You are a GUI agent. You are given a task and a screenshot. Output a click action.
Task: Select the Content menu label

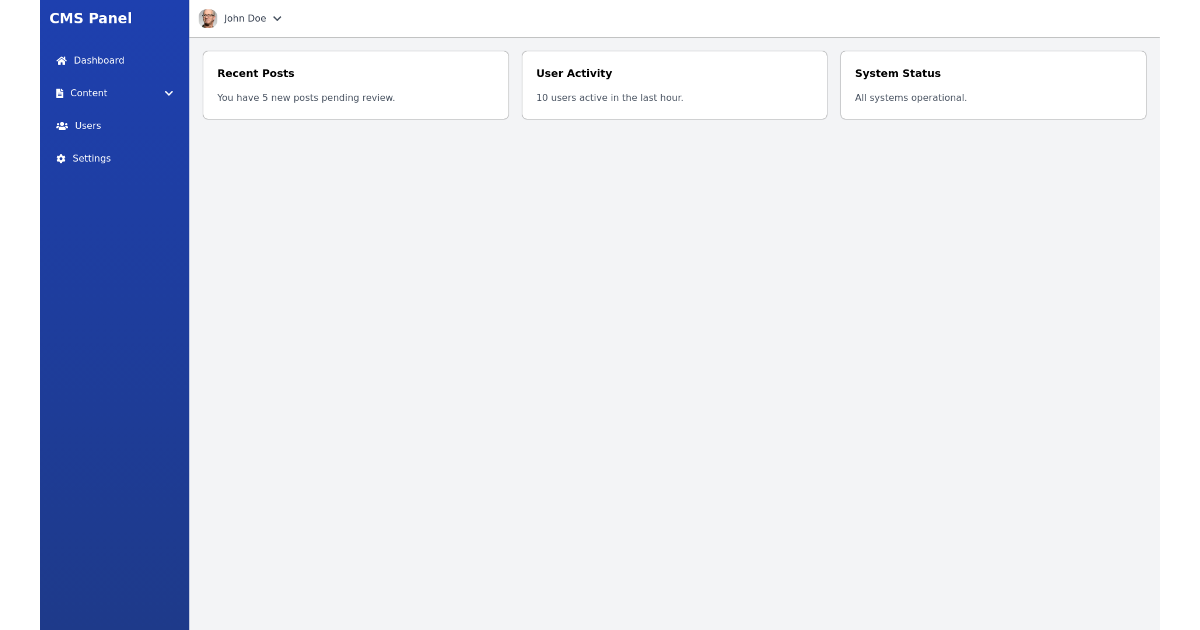pos(89,93)
